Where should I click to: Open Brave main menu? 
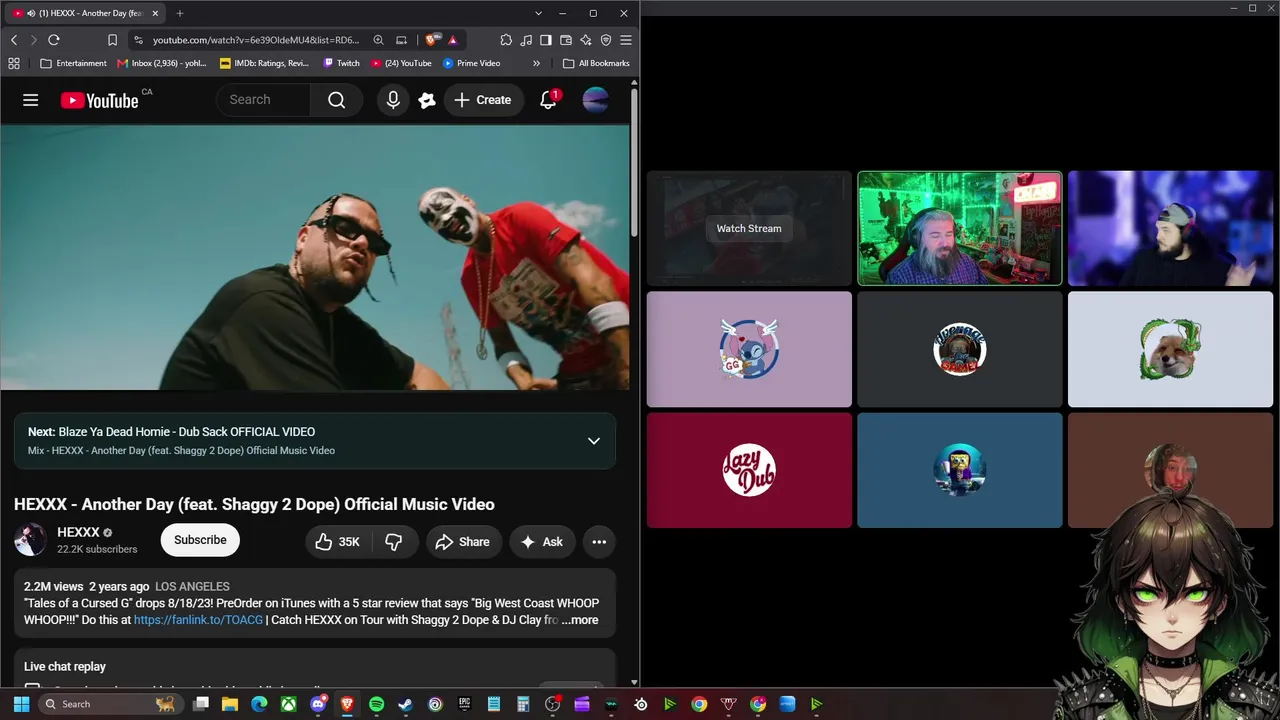(x=626, y=40)
